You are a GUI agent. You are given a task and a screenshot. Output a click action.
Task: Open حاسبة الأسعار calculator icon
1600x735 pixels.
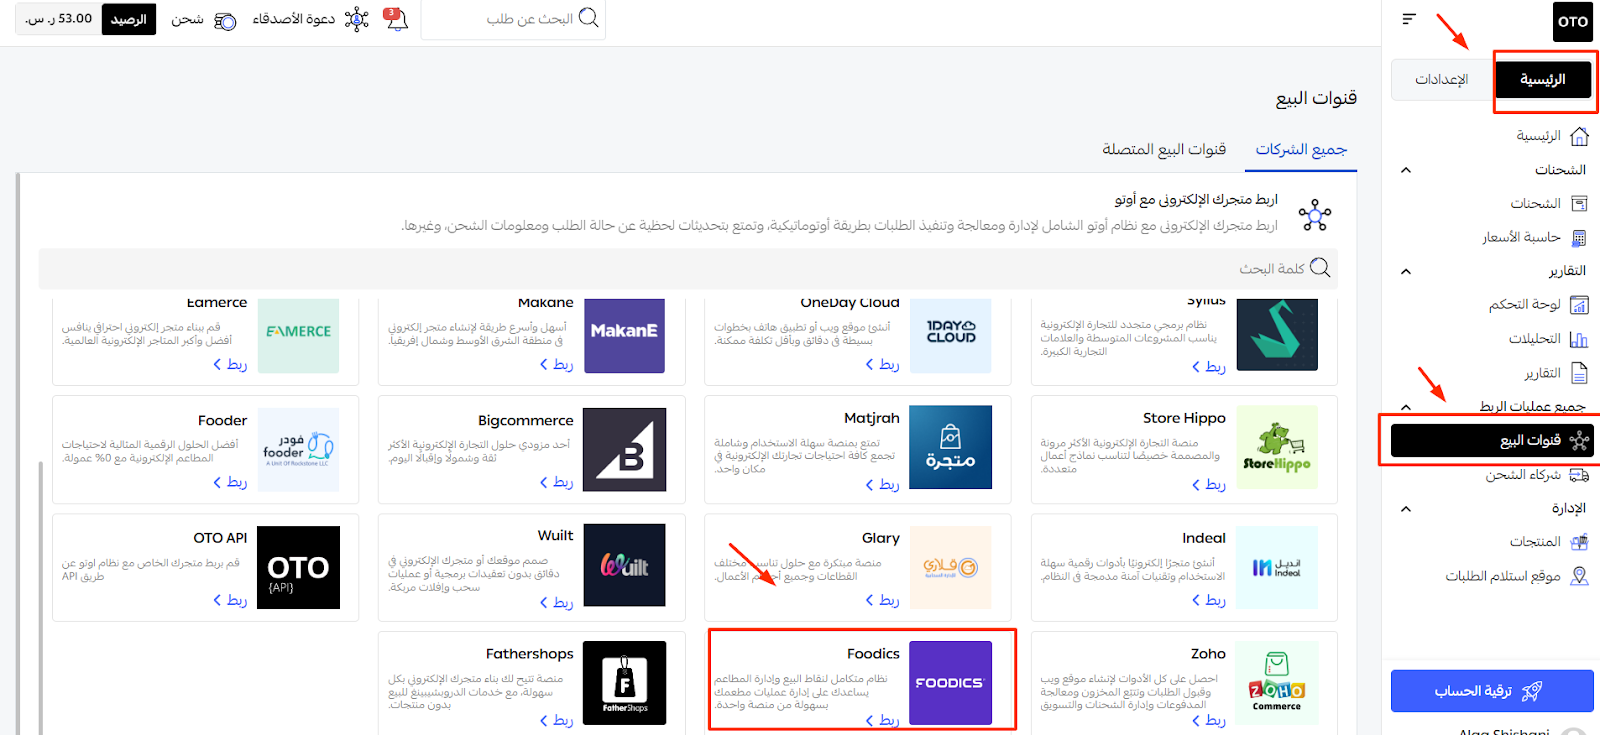click(1580, 238)
